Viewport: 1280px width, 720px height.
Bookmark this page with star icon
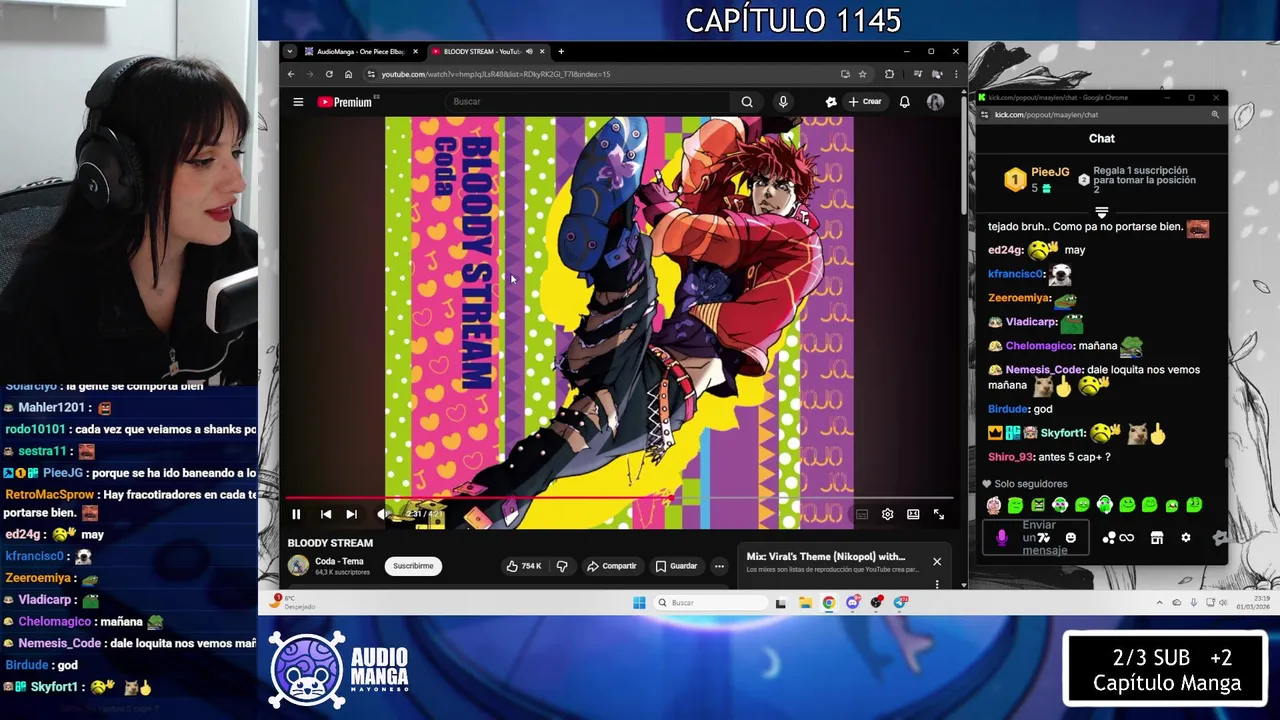coord(862,74)
